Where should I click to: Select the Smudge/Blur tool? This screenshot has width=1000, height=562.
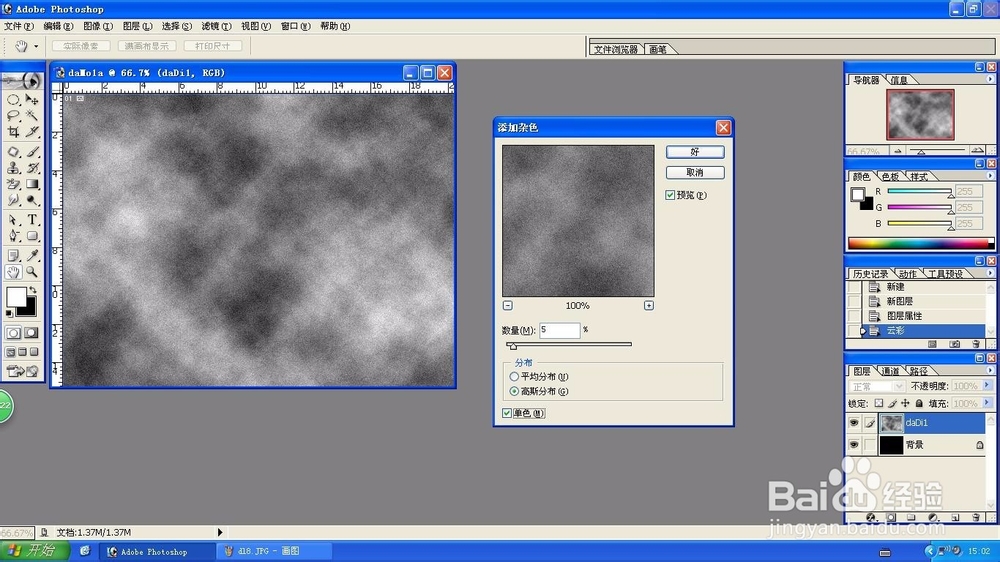tap(13, 200)
